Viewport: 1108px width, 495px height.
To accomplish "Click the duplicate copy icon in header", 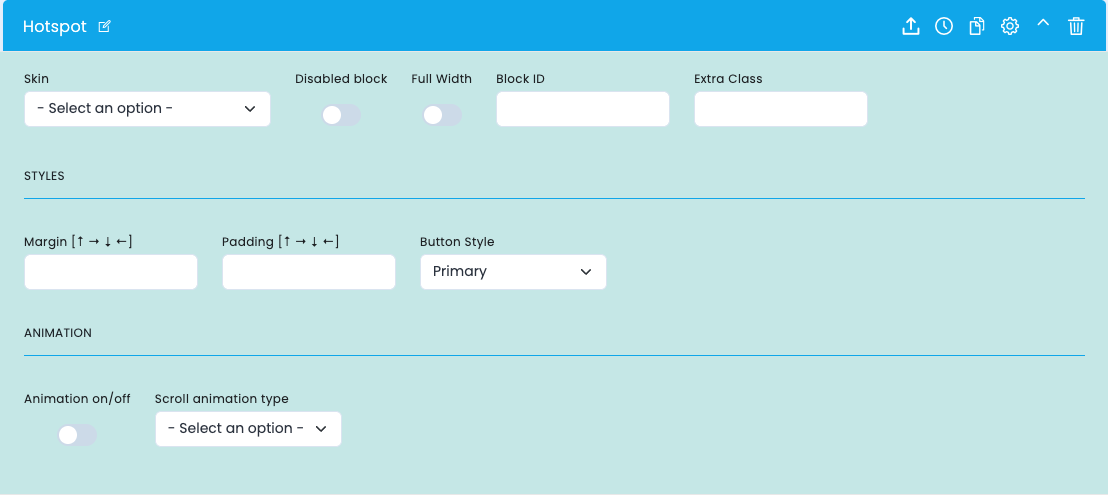I will tap(977, 27).
